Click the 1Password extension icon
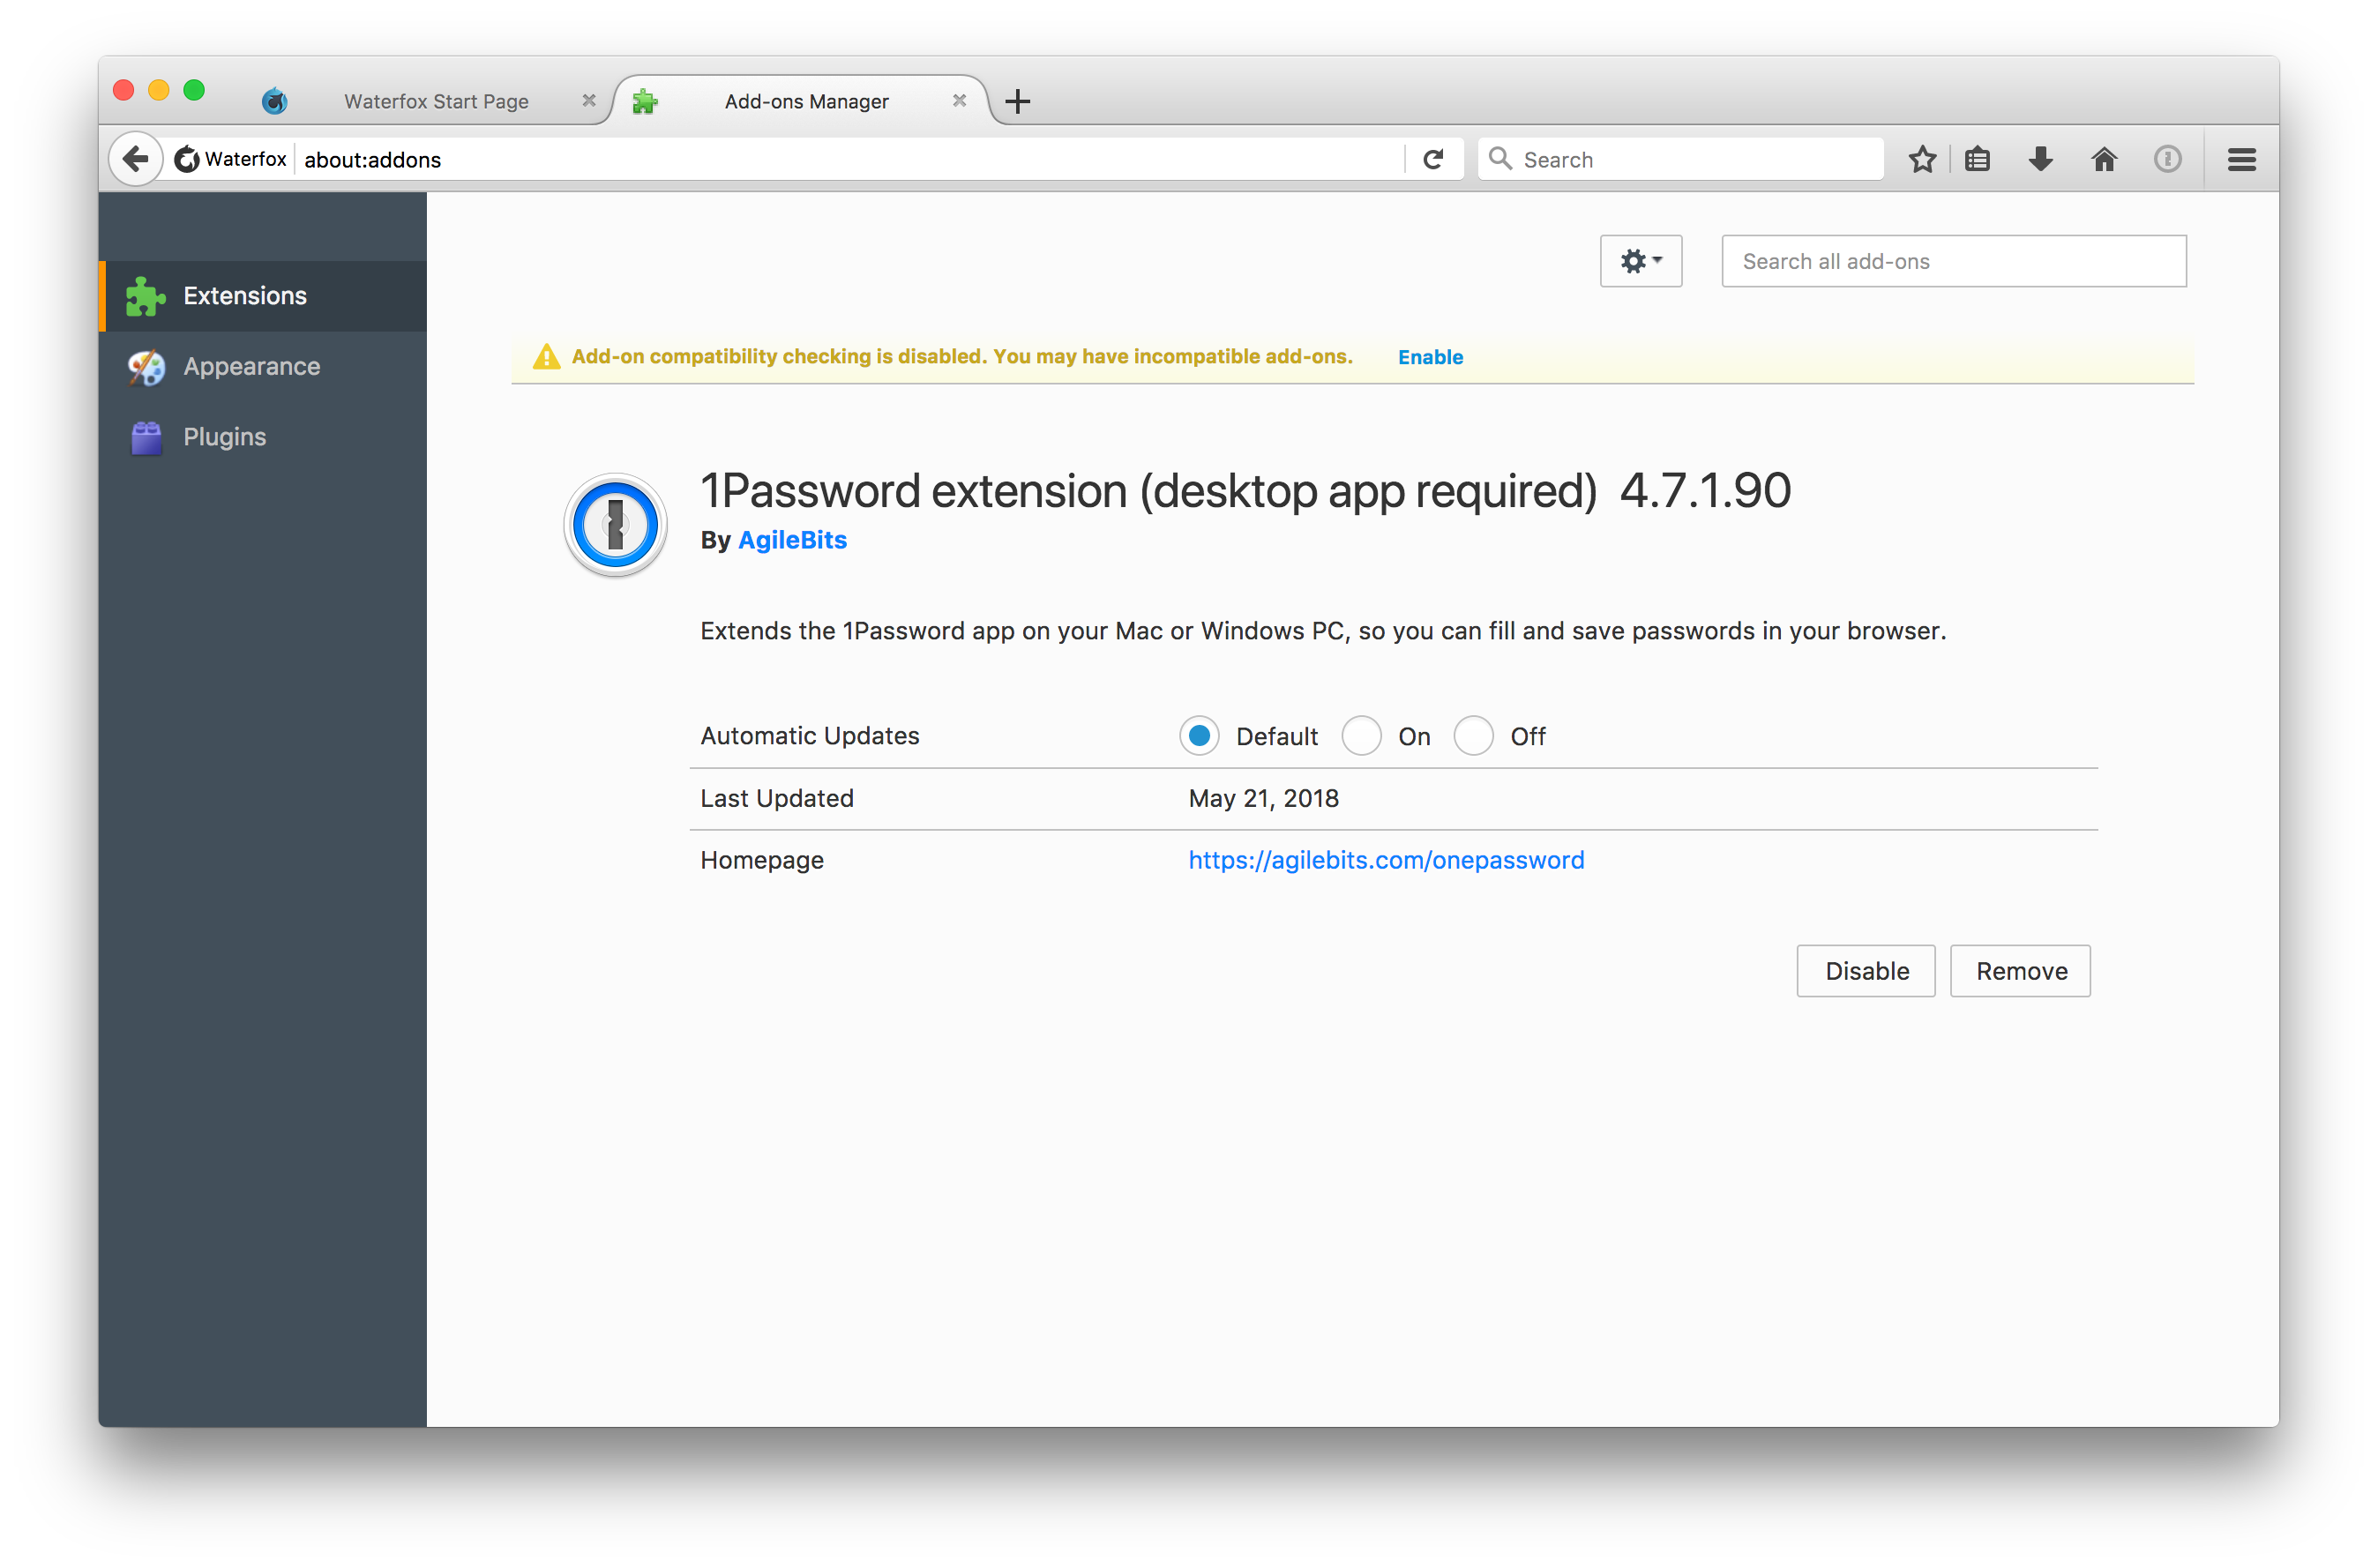 pos(615,524)
